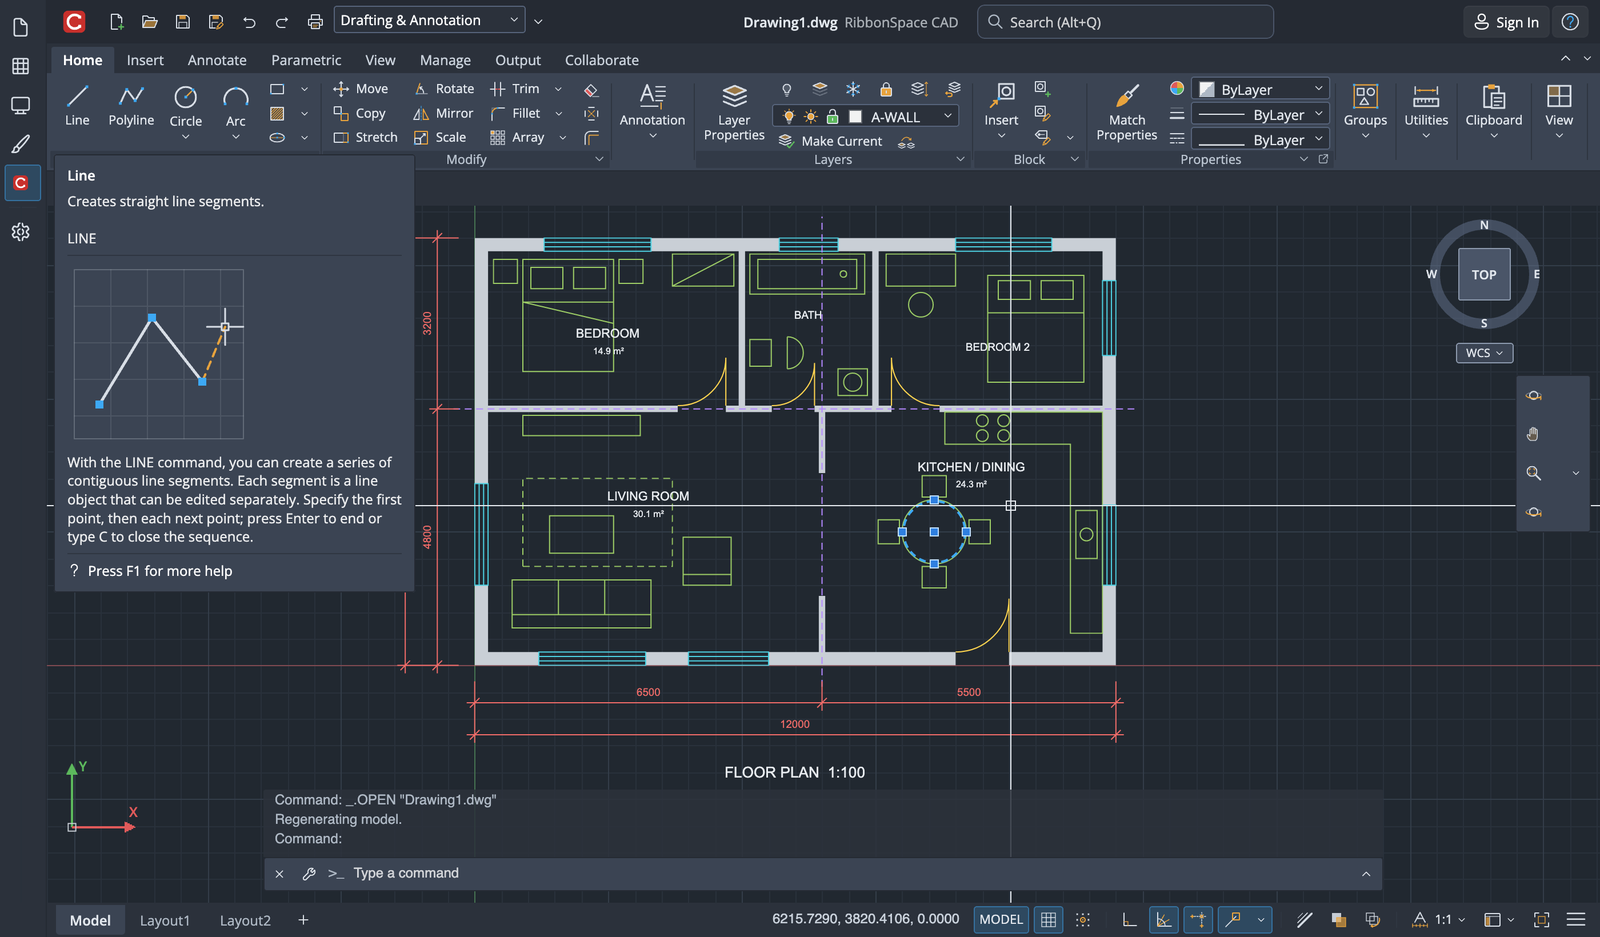This screenshot has height=937, width=1600.
Task: Click the Lock layer icon
Action: [x=886, y=89]
